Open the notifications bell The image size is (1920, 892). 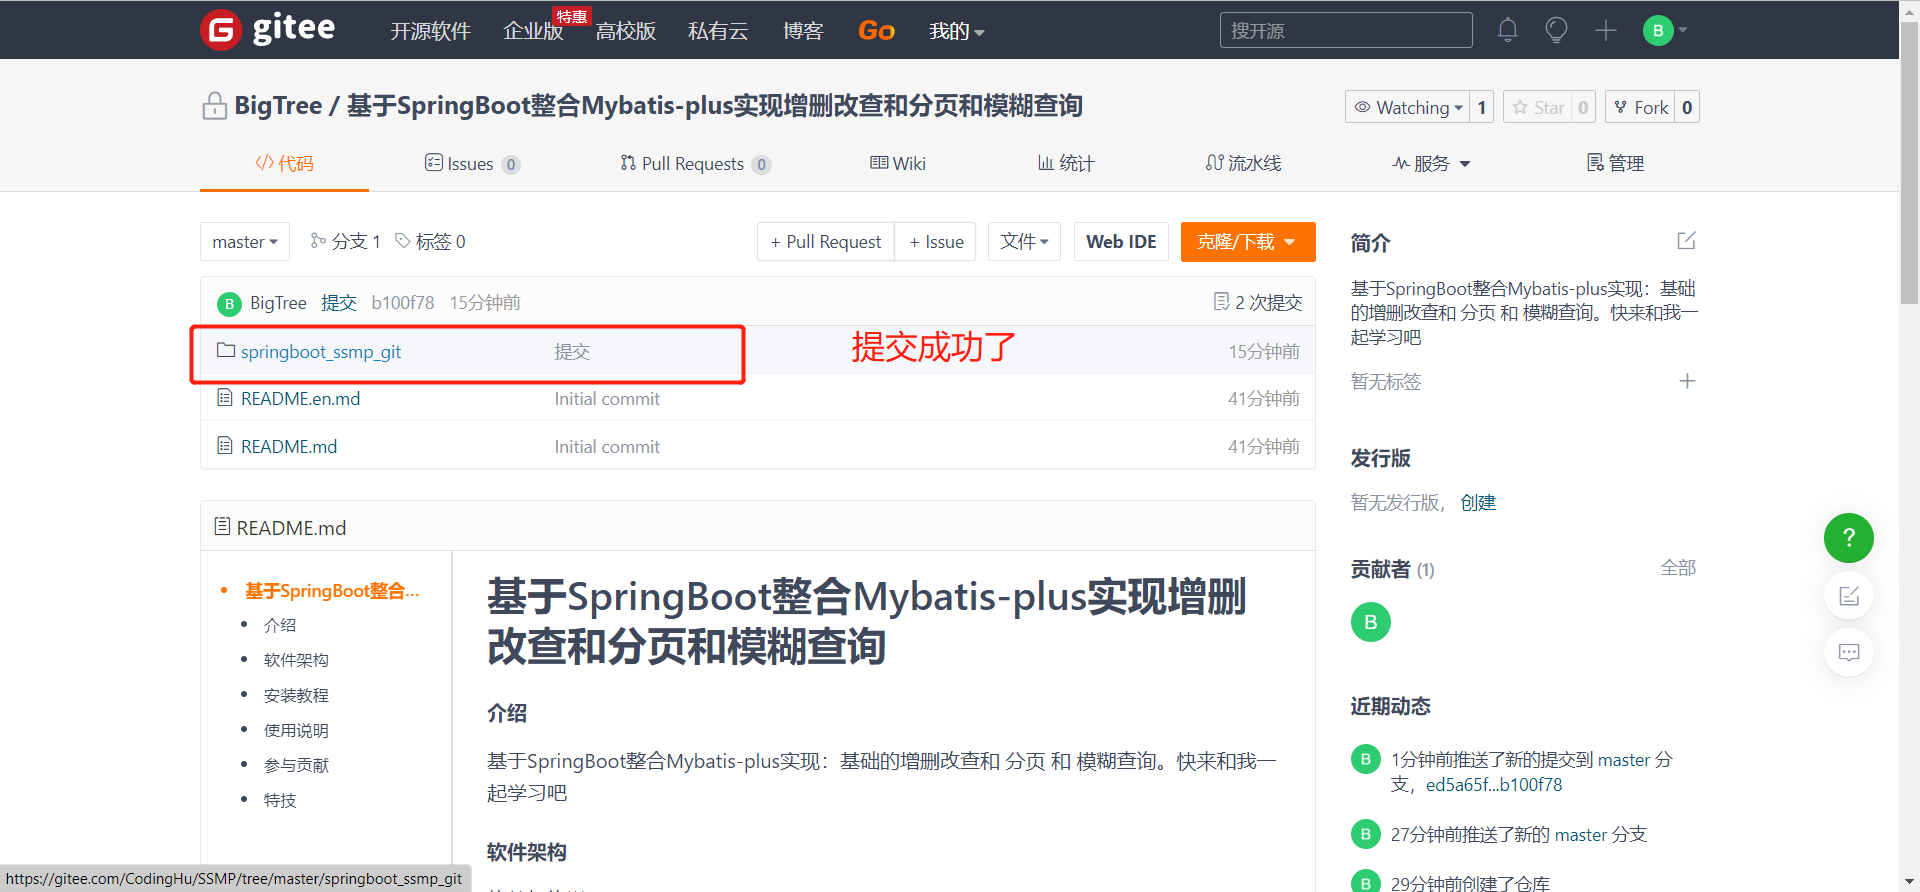point(1507,30)
